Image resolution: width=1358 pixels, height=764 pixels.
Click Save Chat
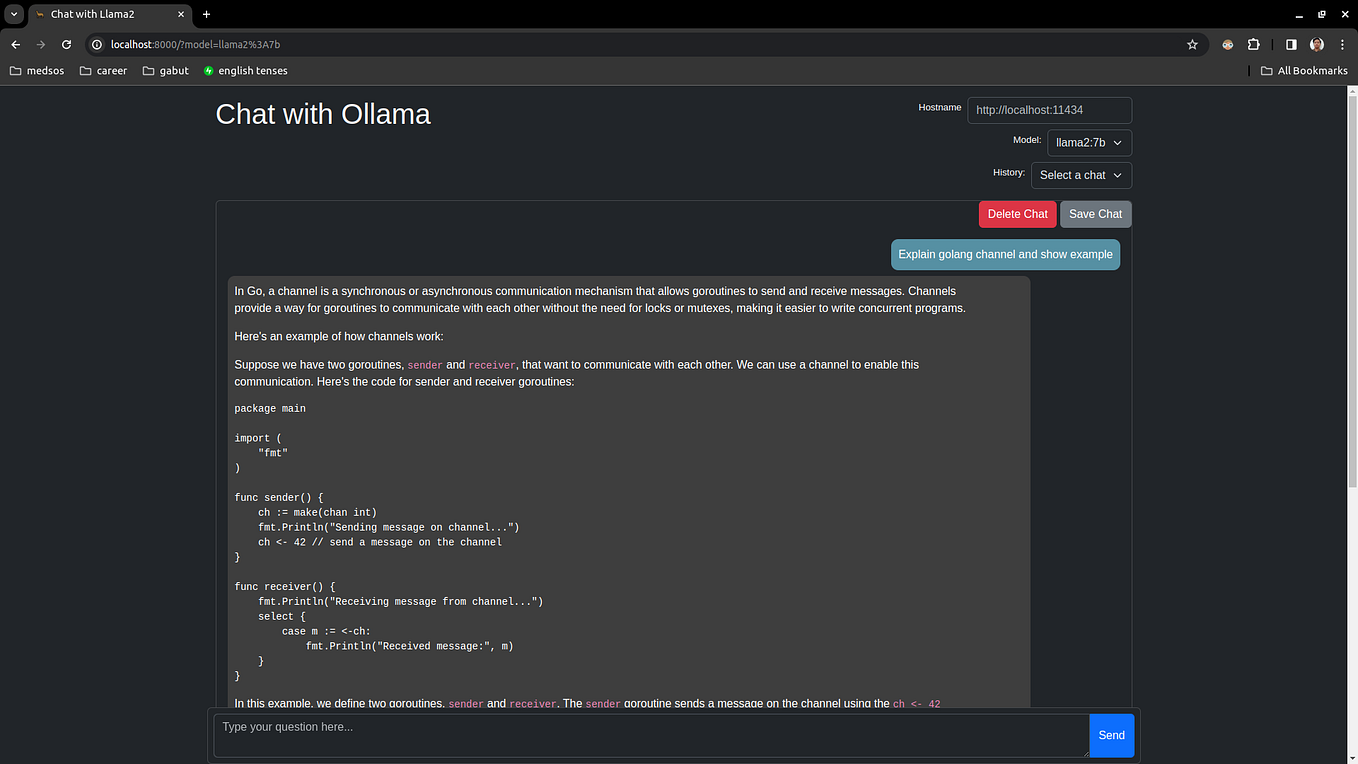1095,214
